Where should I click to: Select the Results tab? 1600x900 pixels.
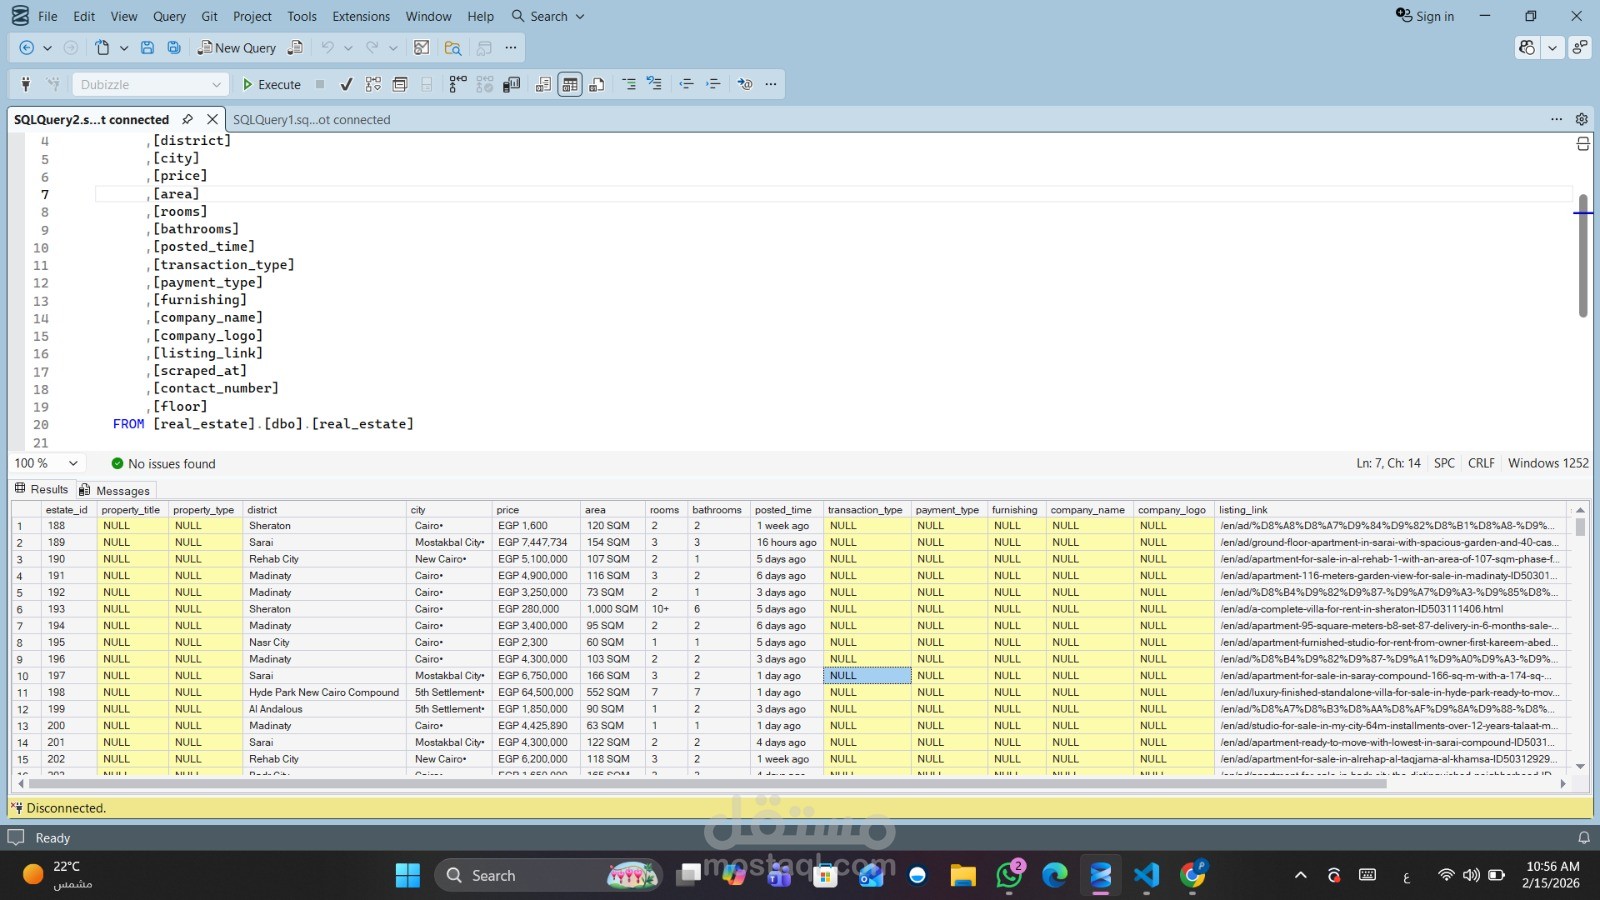(41, 489)
